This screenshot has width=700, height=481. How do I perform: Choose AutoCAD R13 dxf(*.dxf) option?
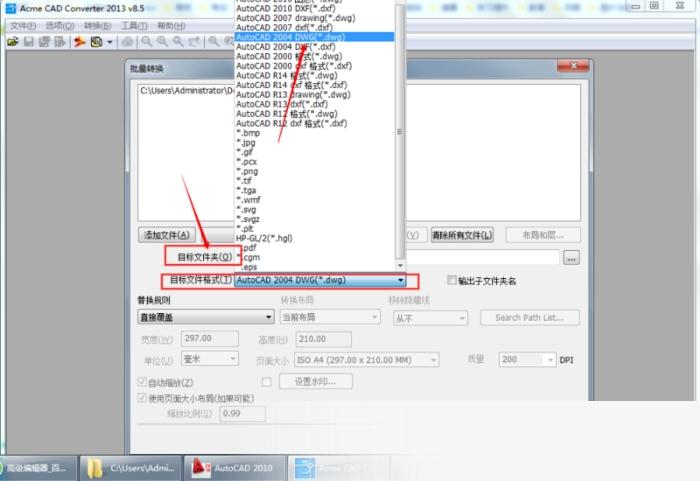314,104
